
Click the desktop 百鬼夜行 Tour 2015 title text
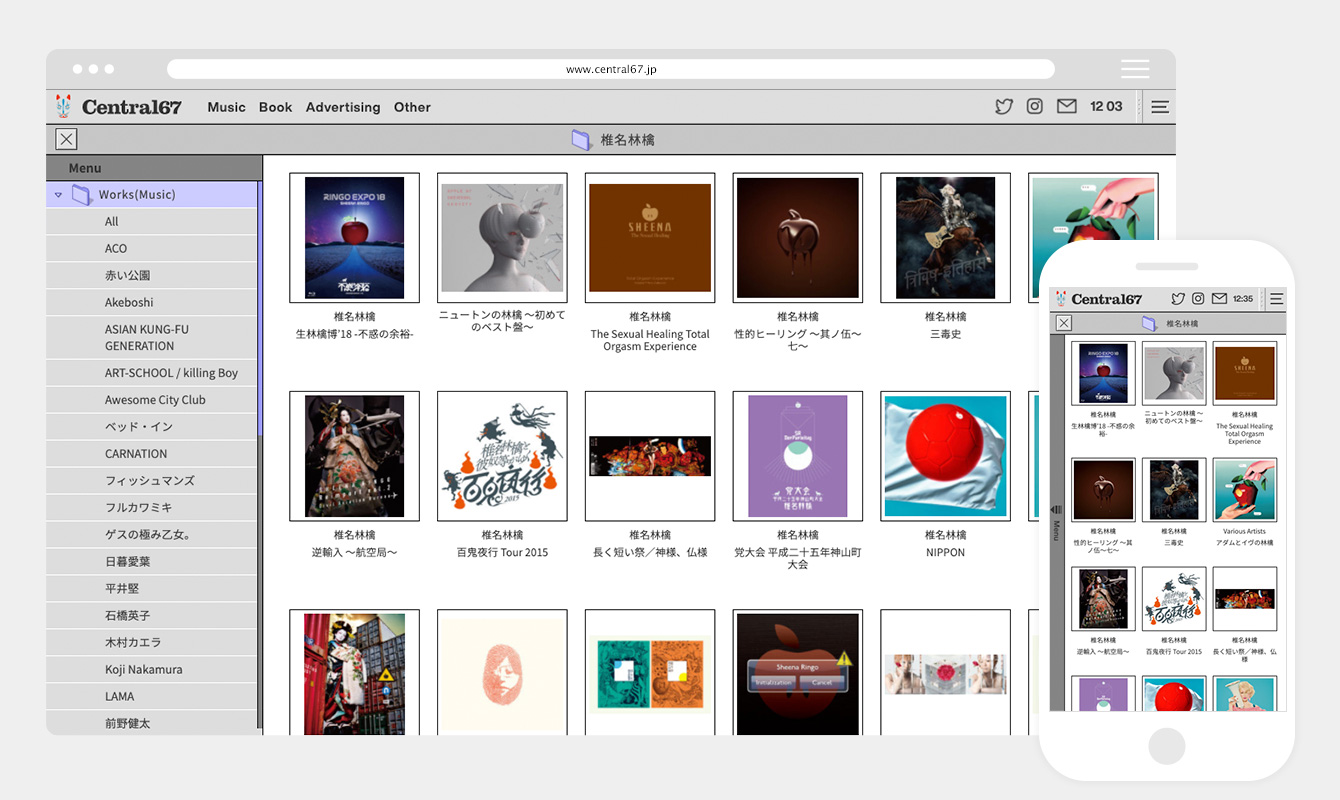point(502,552)
